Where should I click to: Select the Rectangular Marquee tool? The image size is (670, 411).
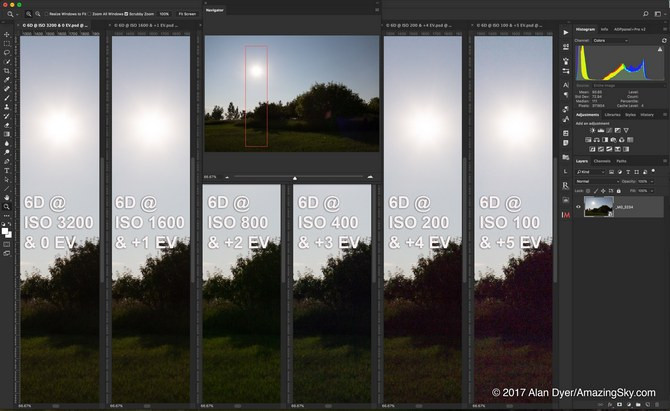[7, 44]
